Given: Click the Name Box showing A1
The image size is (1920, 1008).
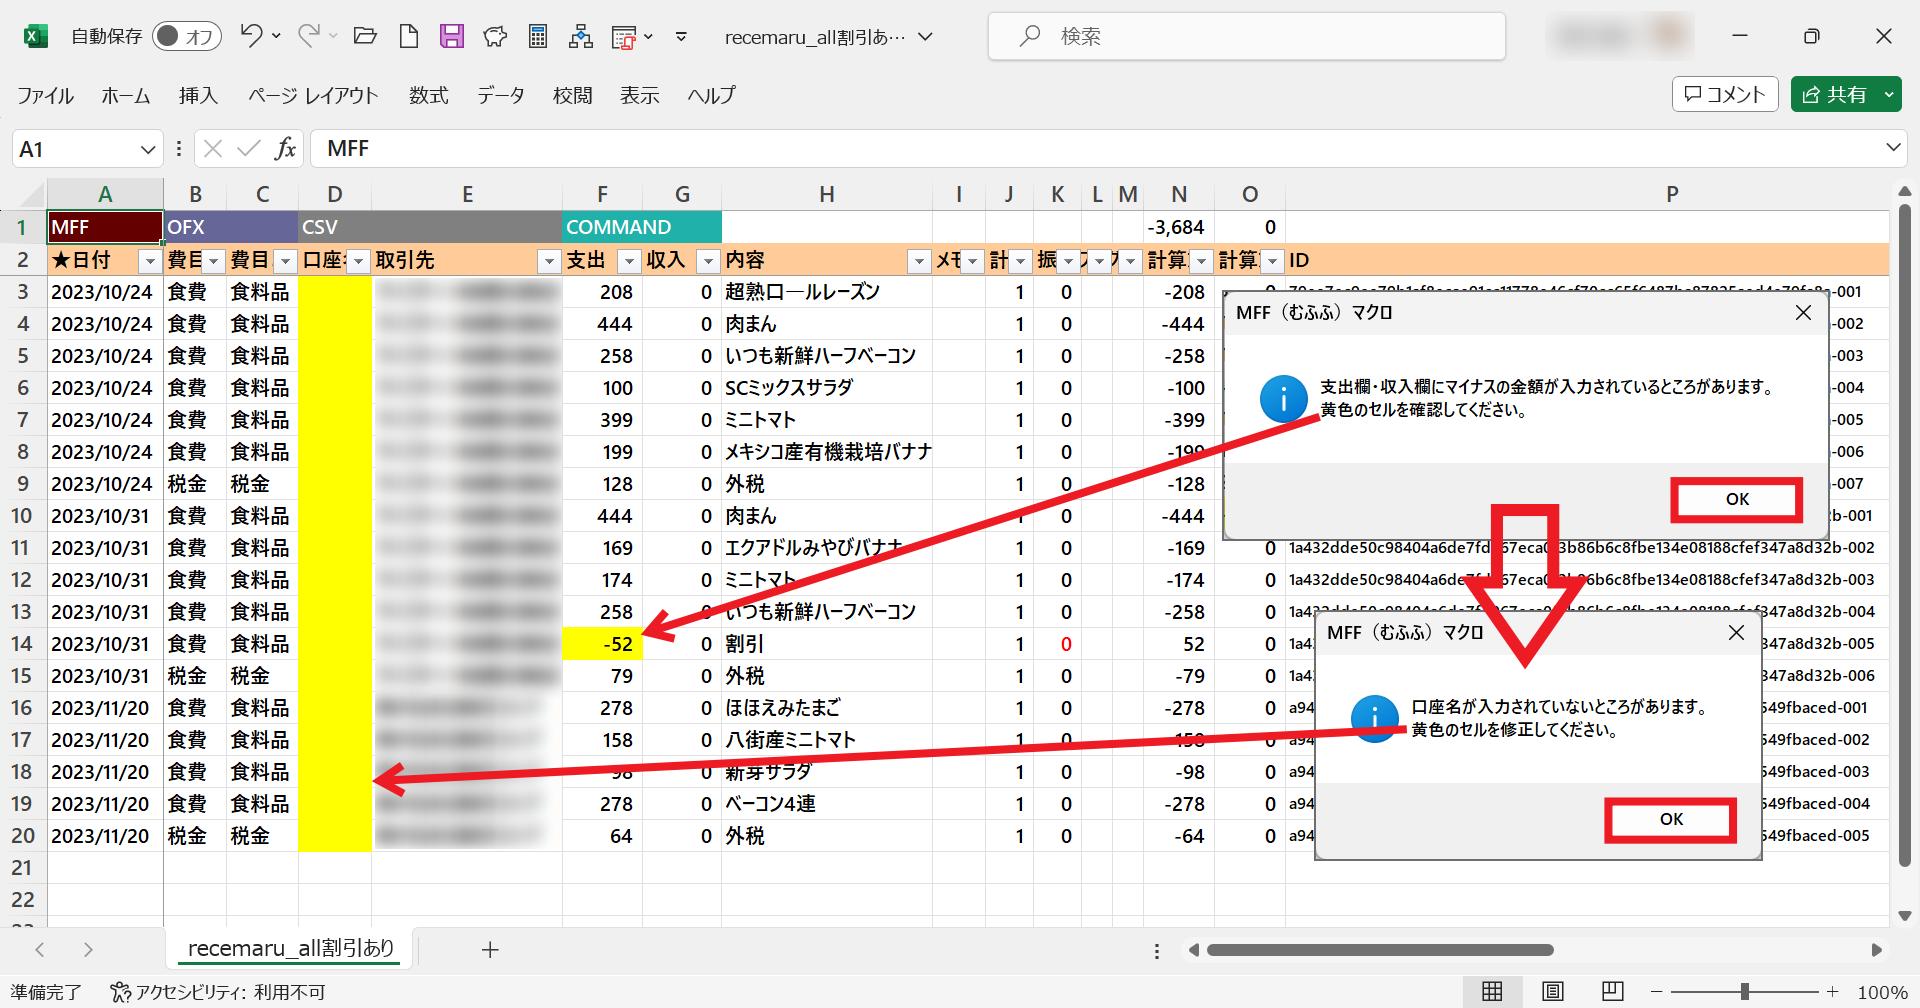Looking at the screenshot, I should [x=76, y=149].
